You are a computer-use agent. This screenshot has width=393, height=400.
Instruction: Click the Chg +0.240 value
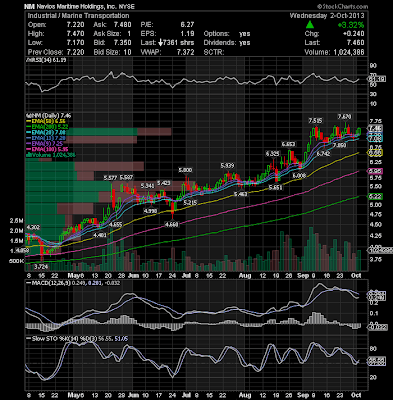[x=353, y=34]
